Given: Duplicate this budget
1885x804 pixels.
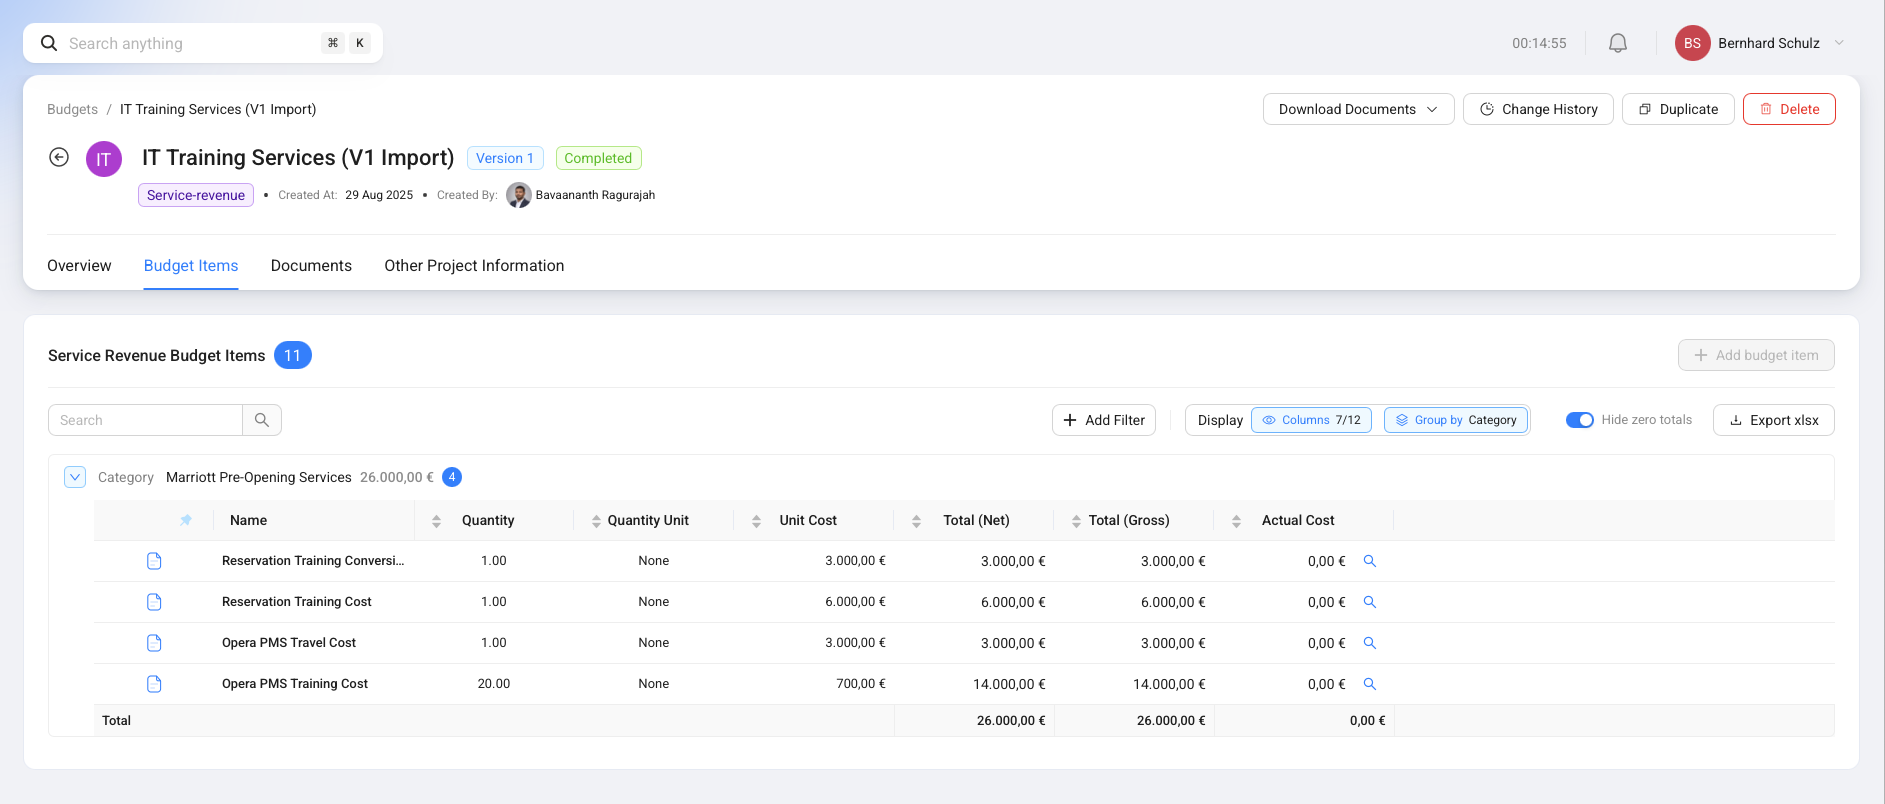Looking at the screenshot, I should click(1678, 109).
